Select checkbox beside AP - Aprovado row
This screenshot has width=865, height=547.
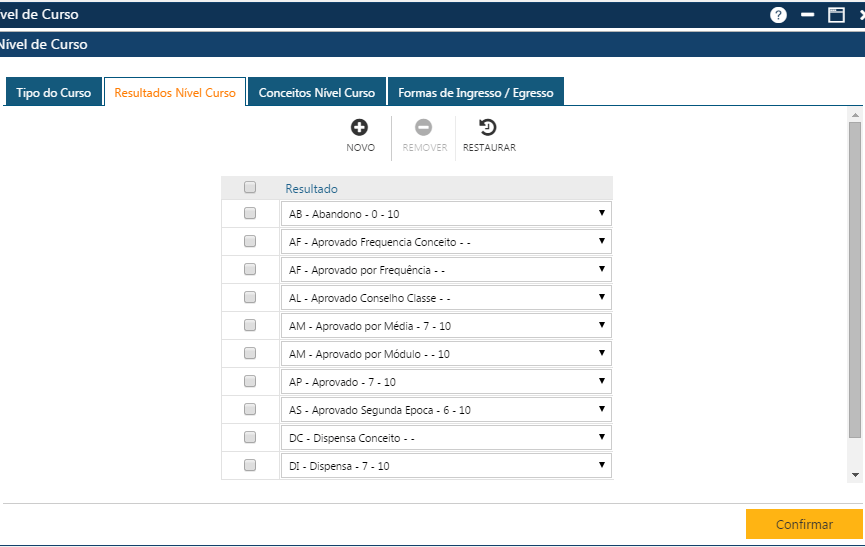click(250, 382)
